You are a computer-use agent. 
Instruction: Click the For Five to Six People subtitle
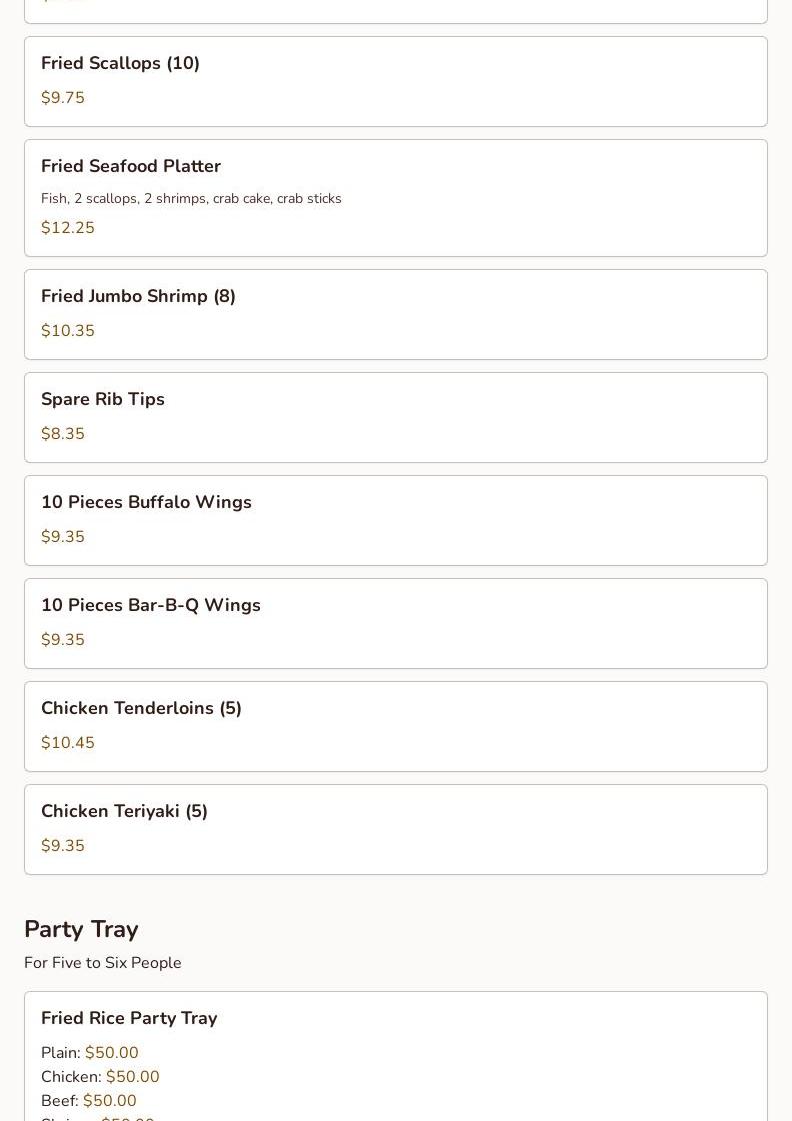coord(103,963)
